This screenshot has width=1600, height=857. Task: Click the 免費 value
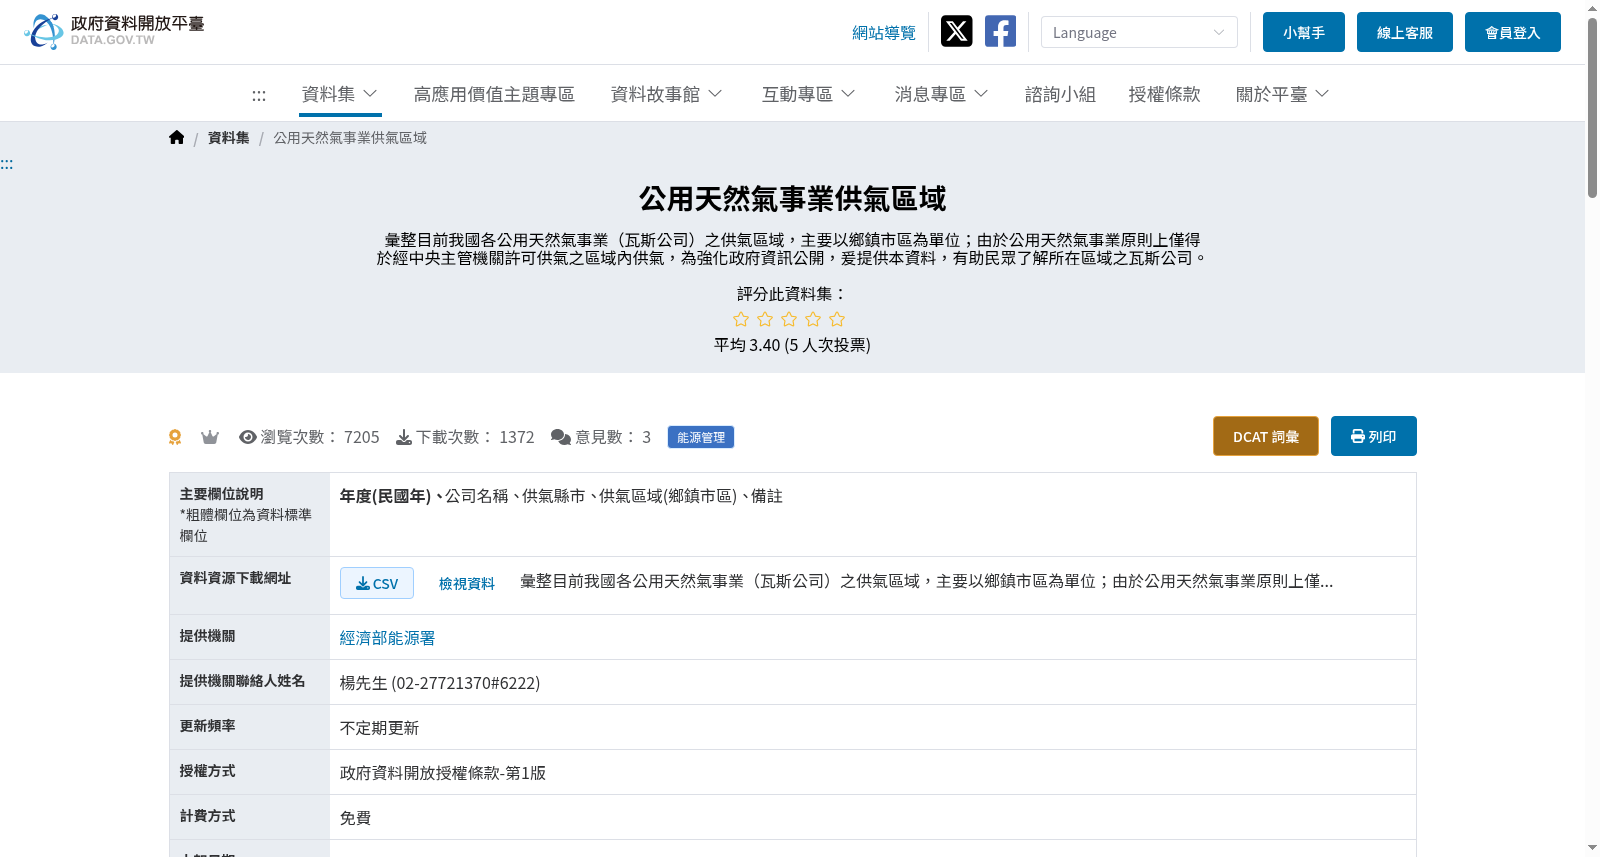tap(355, 818)
